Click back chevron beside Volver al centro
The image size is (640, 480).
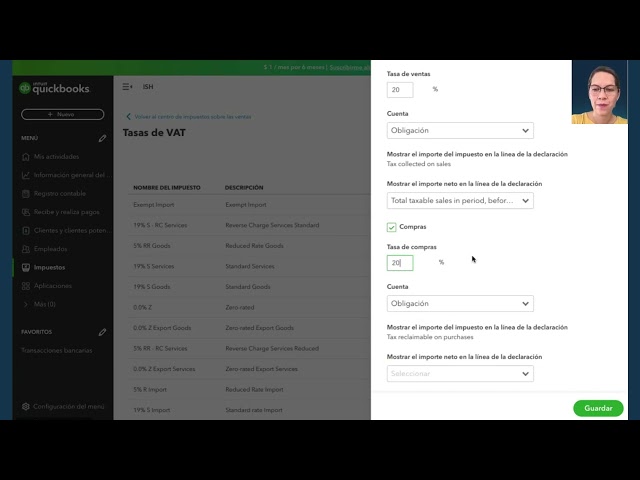129,117
